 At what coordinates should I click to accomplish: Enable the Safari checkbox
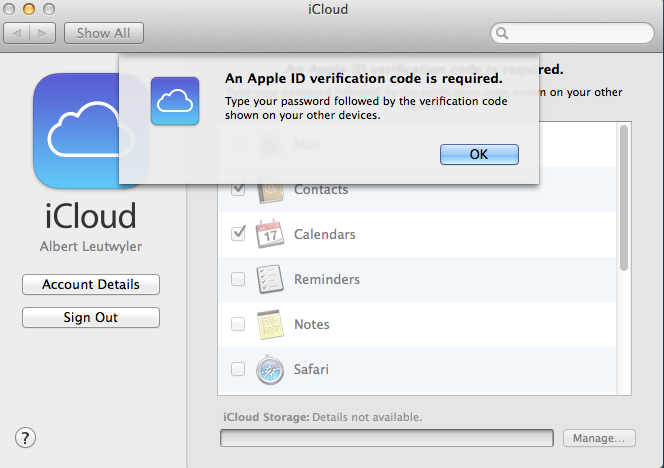(x=238, y=369)
